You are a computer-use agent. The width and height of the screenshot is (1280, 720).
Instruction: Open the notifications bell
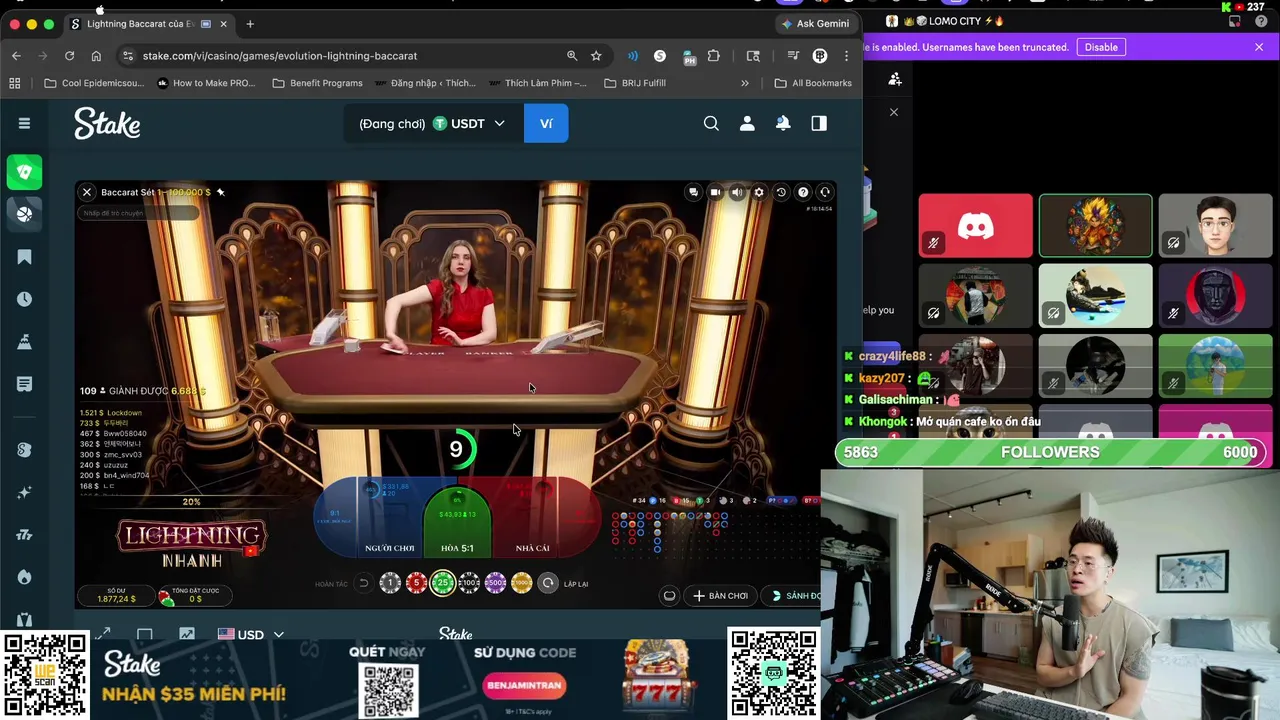[x=783, y=123]
